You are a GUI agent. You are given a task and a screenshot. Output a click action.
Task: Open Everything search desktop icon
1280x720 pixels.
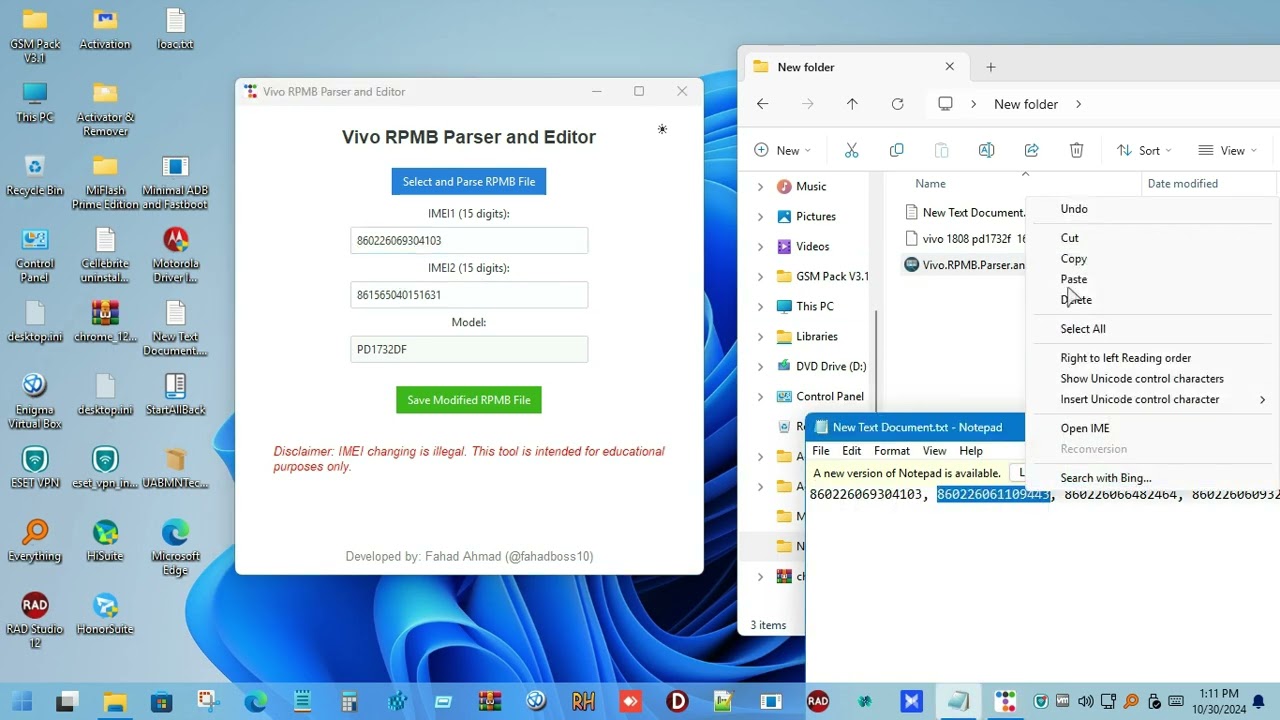pyautogui.click(x=35, y=540)
